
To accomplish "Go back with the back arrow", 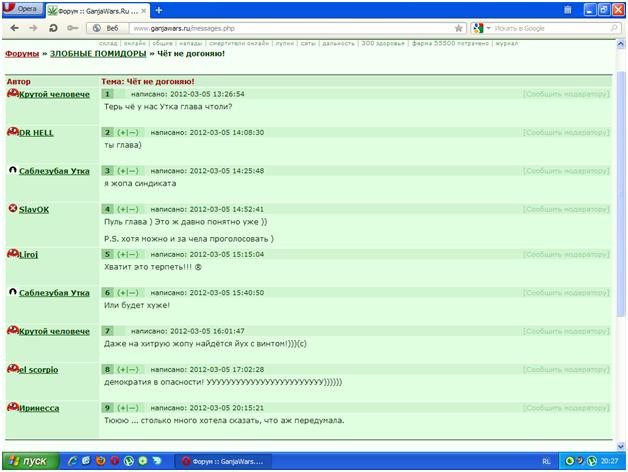I will click(x=14, y=28).
